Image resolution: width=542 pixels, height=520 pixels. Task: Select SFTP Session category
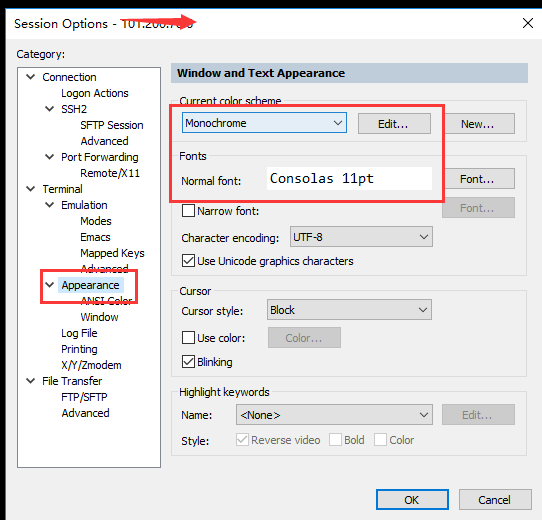(x=112, y=125)
